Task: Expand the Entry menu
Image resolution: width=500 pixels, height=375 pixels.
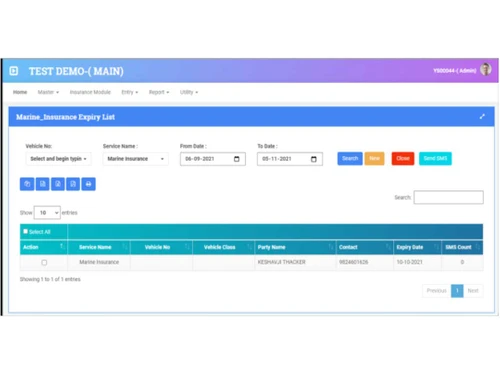Action: pyautogui.click(x=130, y=92)
